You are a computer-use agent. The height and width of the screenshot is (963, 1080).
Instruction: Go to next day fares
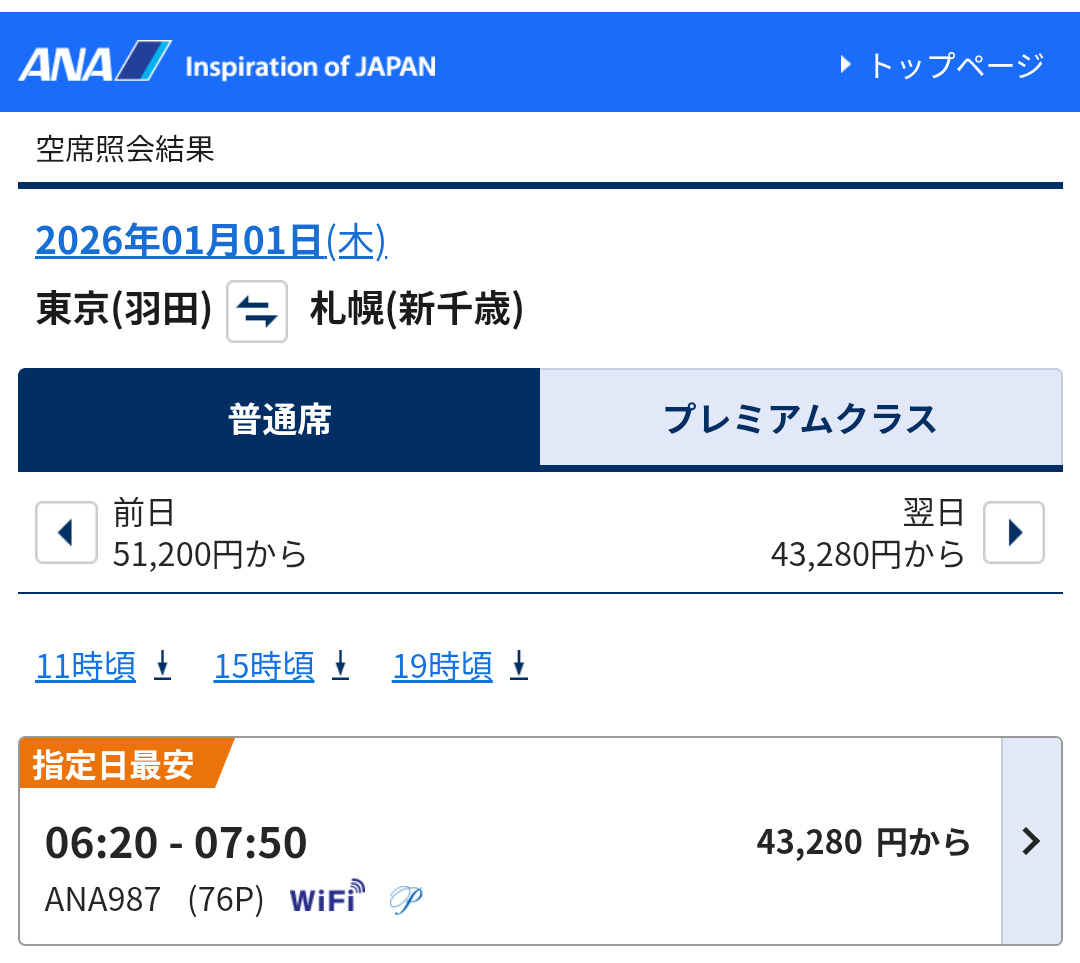(x=1014, y=533)
